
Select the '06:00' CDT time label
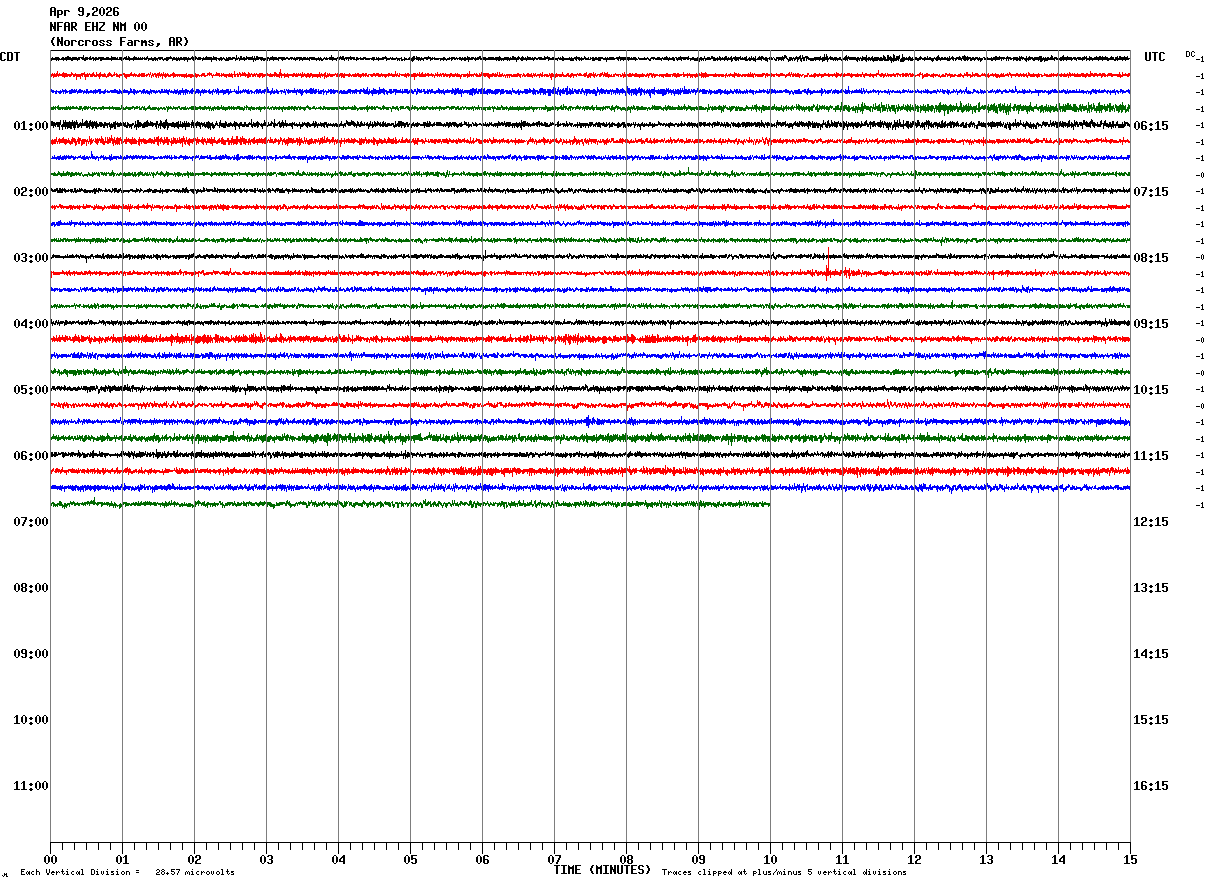[x=31, y=456]
